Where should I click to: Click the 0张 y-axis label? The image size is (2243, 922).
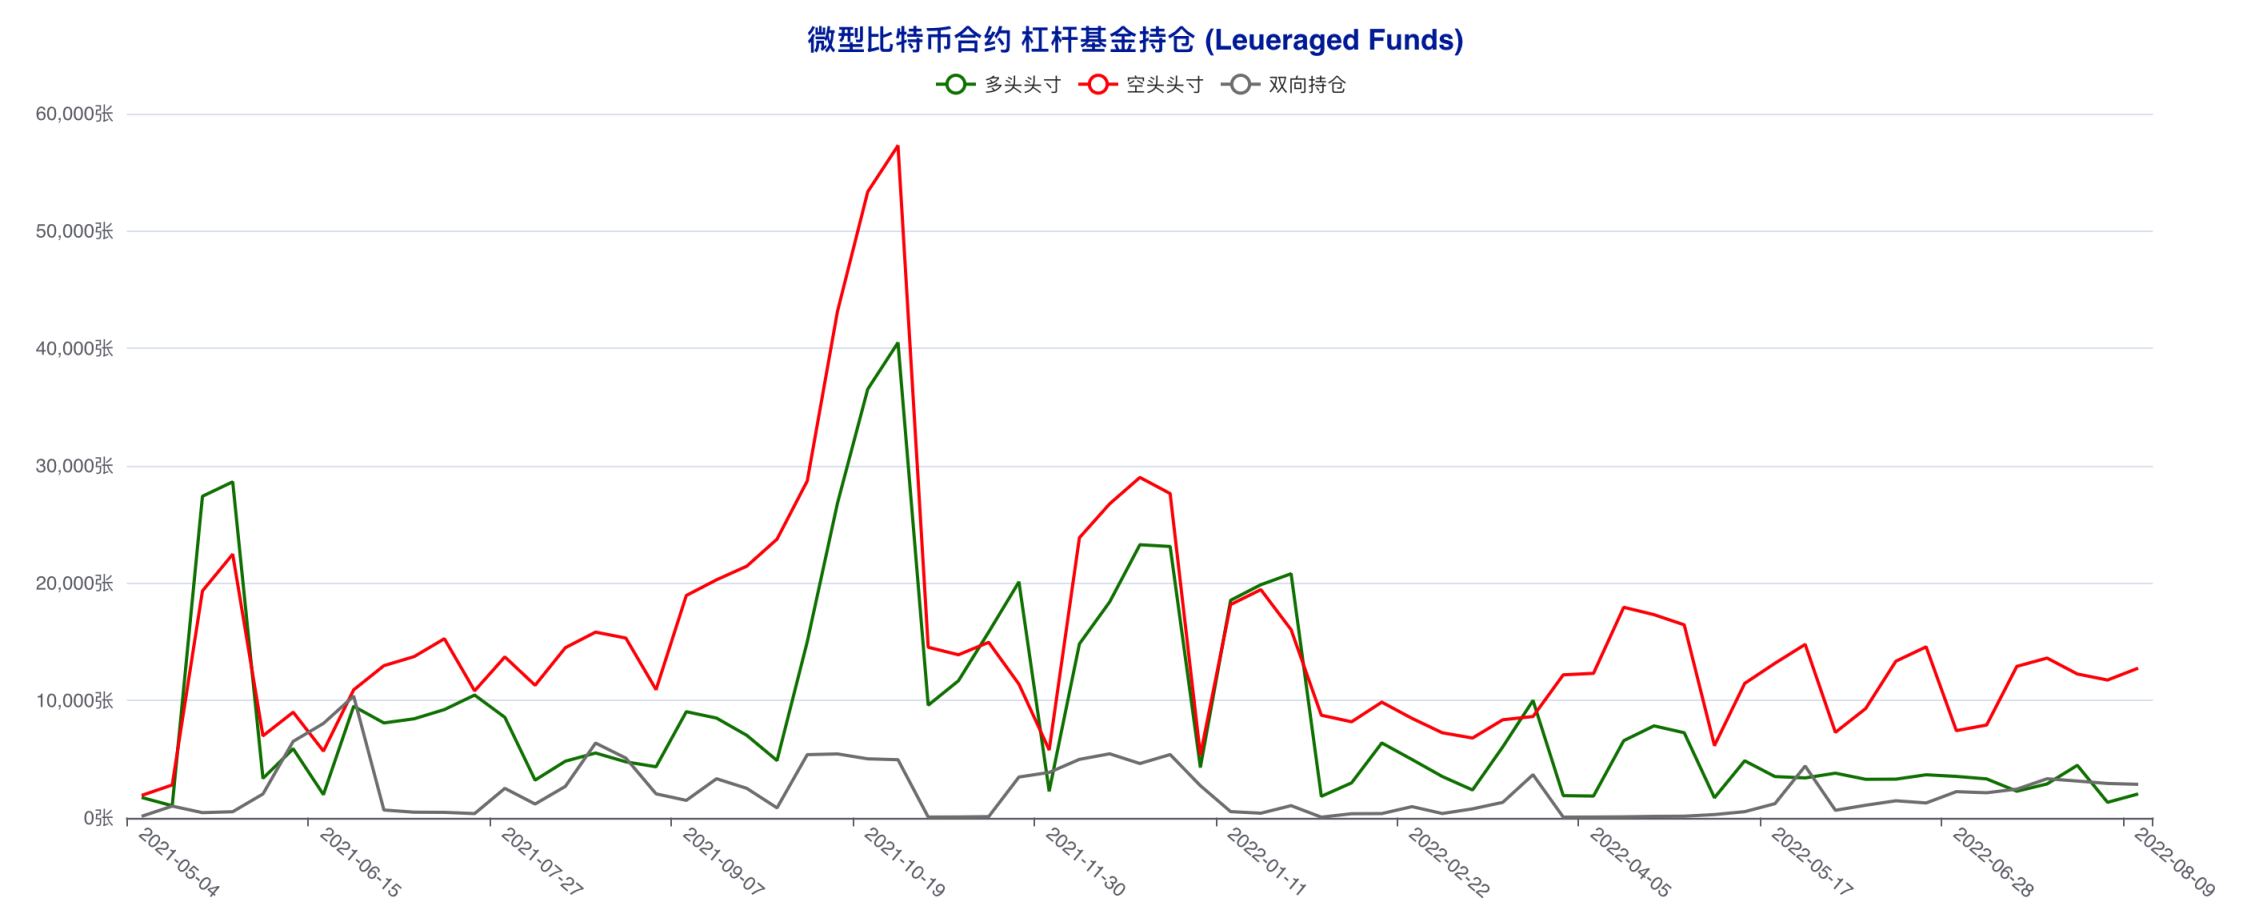coord(98,818)
